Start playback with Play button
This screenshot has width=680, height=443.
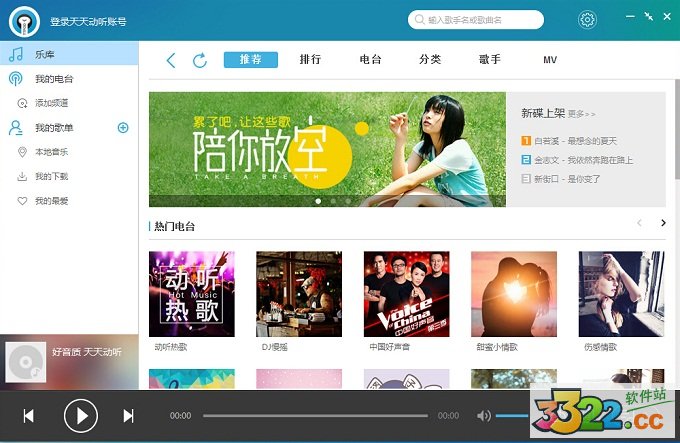[81, 416]
